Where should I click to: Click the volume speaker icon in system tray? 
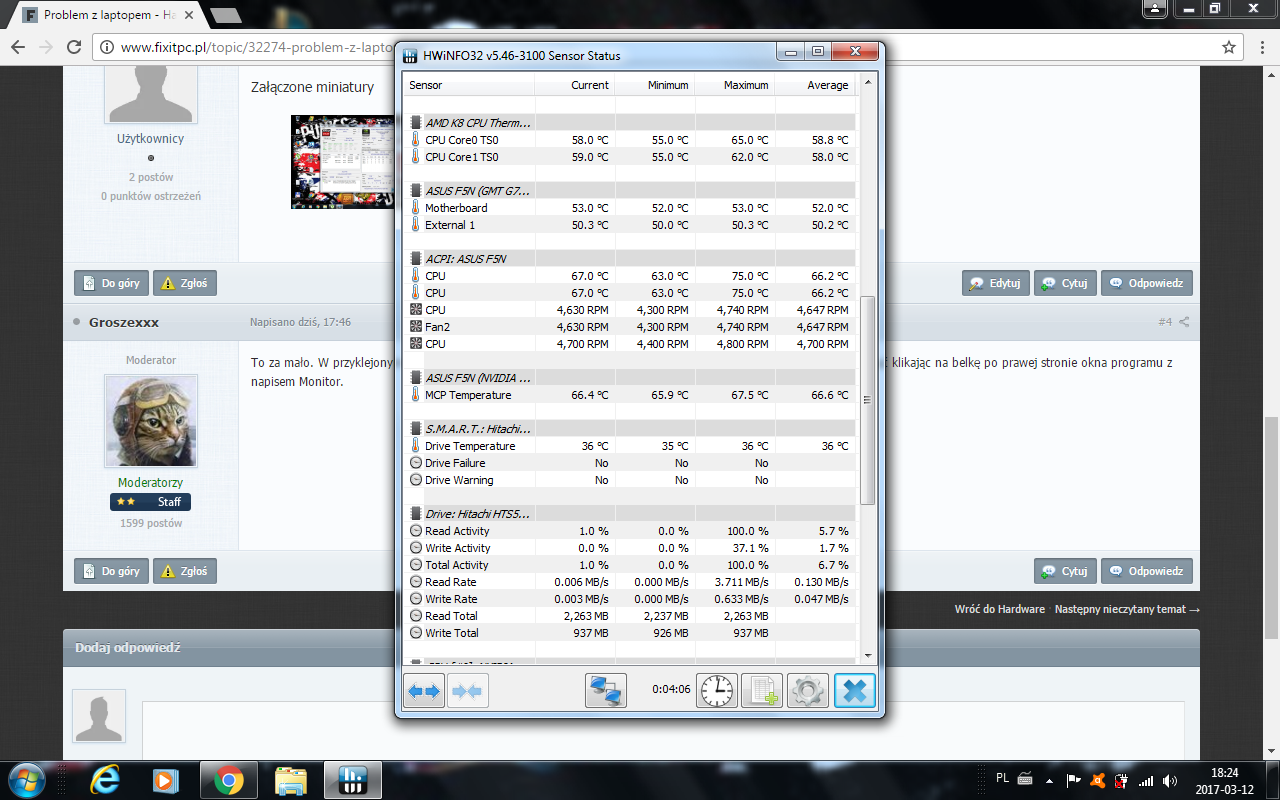[x=1170, y=780]
